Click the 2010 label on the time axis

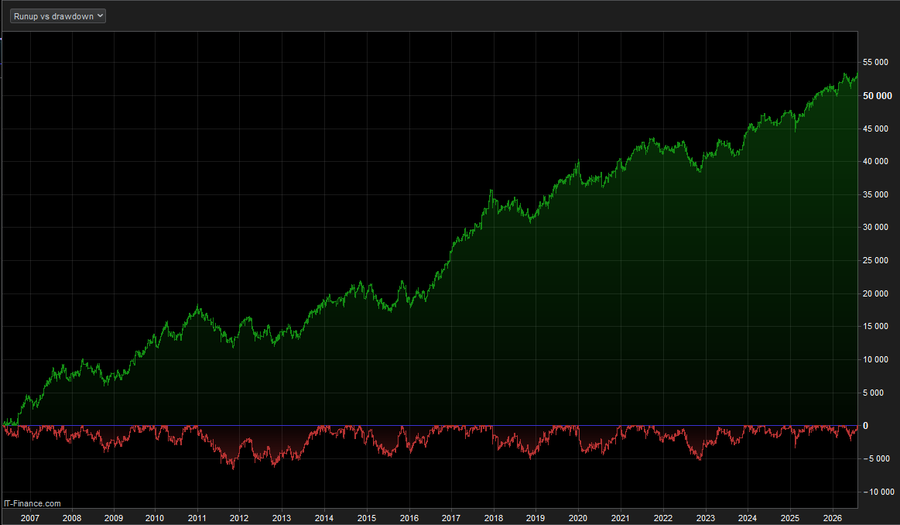click(x=154, y=518)
